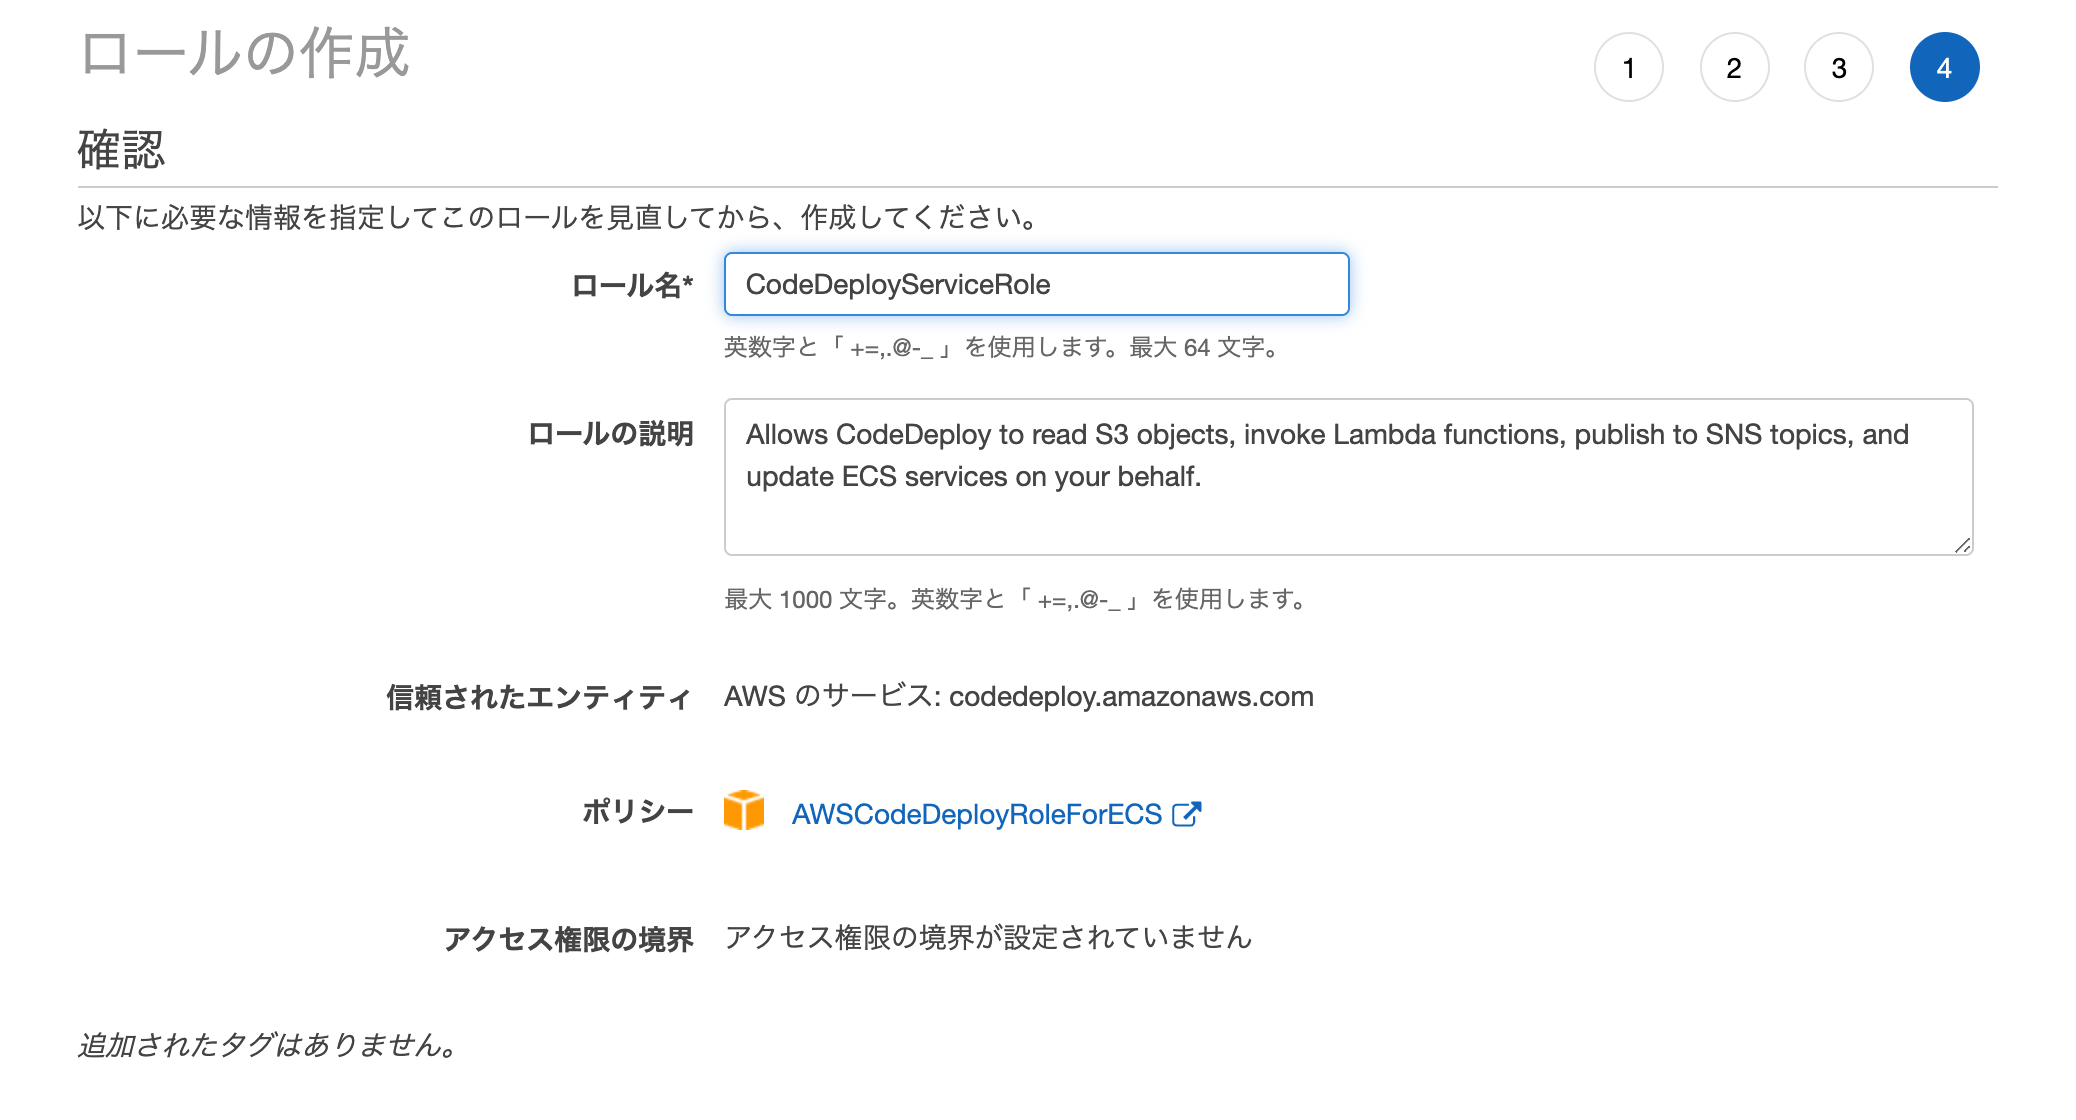Select the CodeDeployServiceRole text
This screenshot has height=1120, width=2076.
tap(898, 284)
